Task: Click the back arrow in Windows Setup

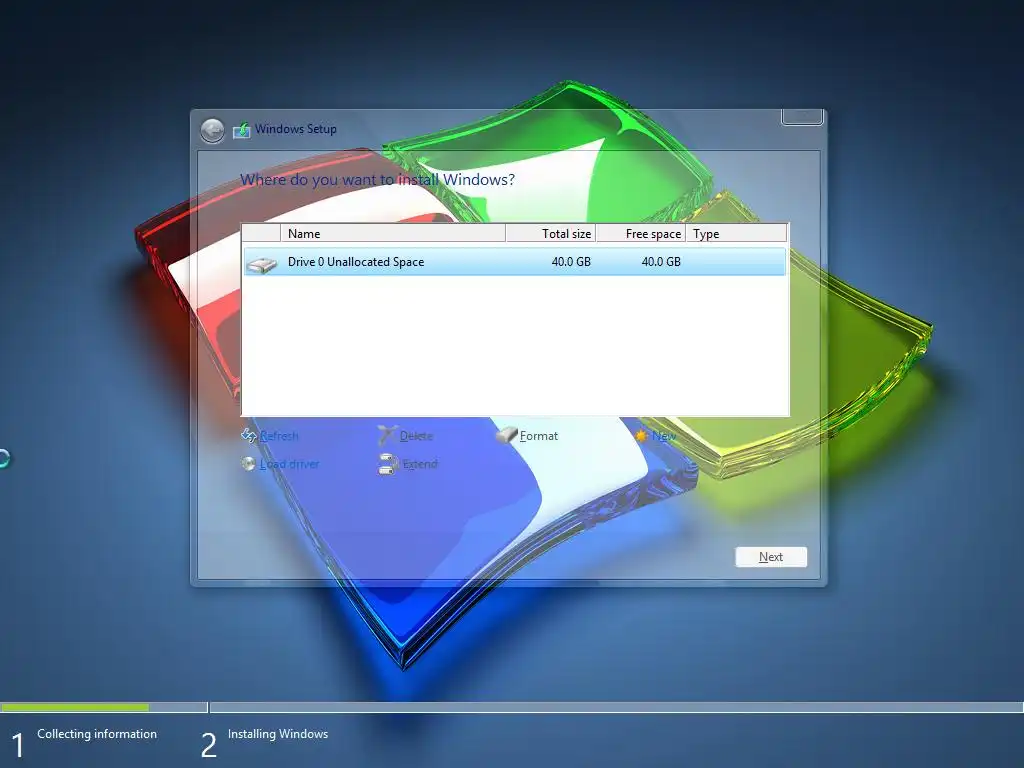Action: coord(212,131)
